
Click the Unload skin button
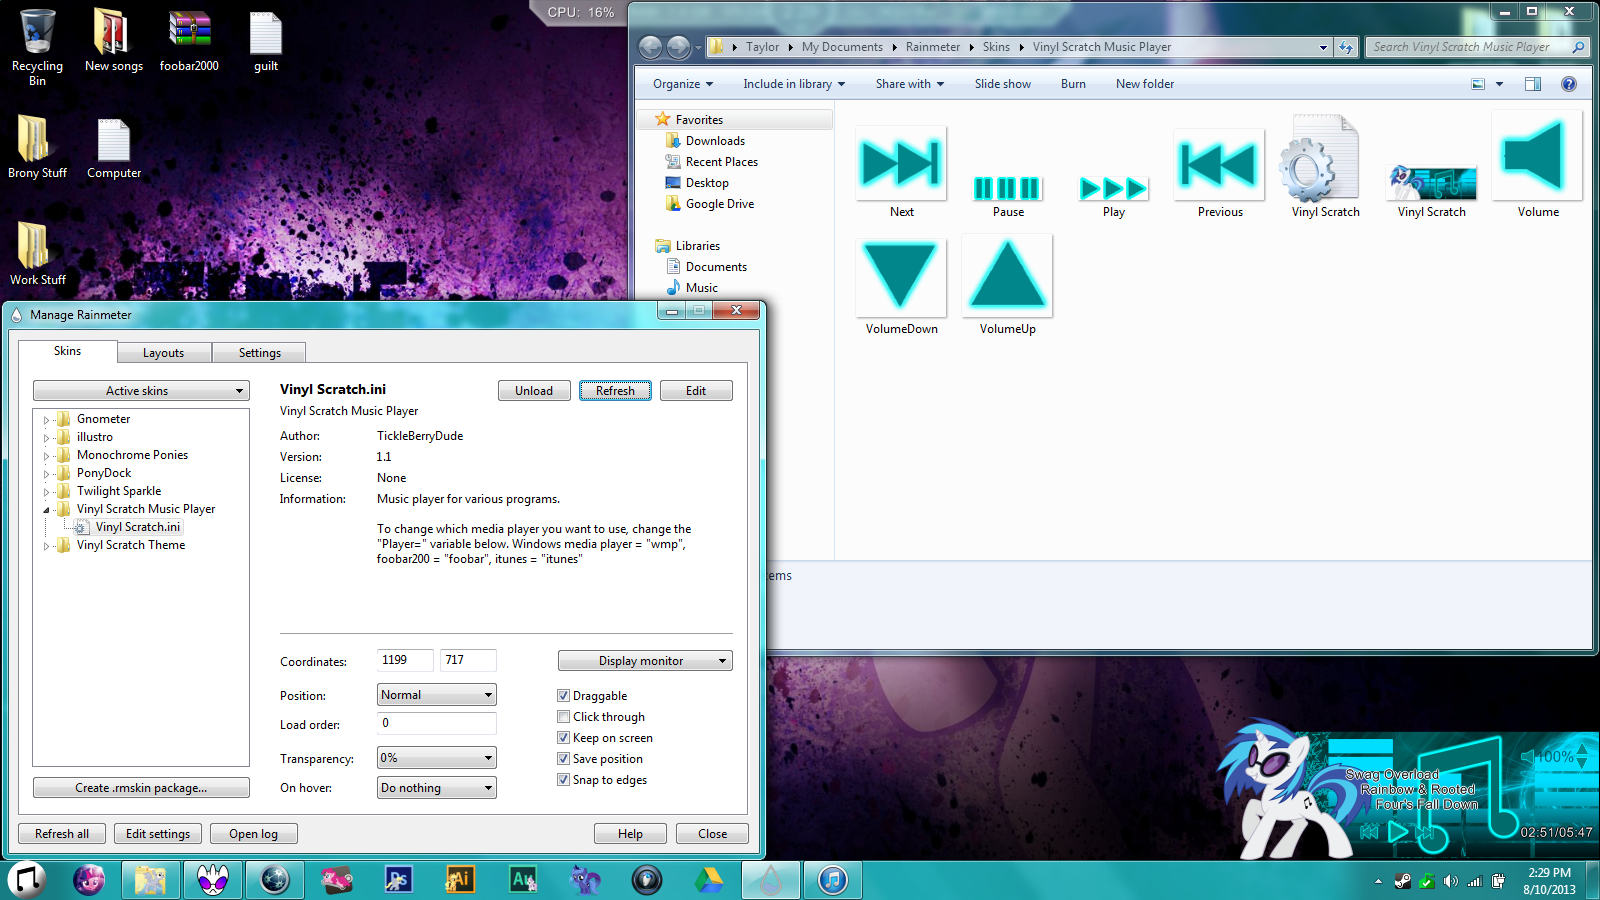coord(534,391)
